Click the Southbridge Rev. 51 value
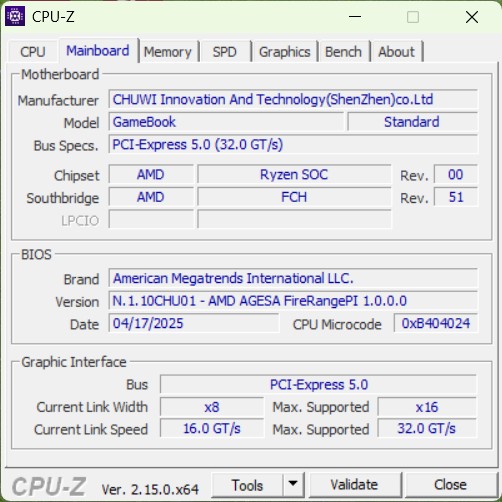Screen dimensions: 502x502 click(456, 197)
